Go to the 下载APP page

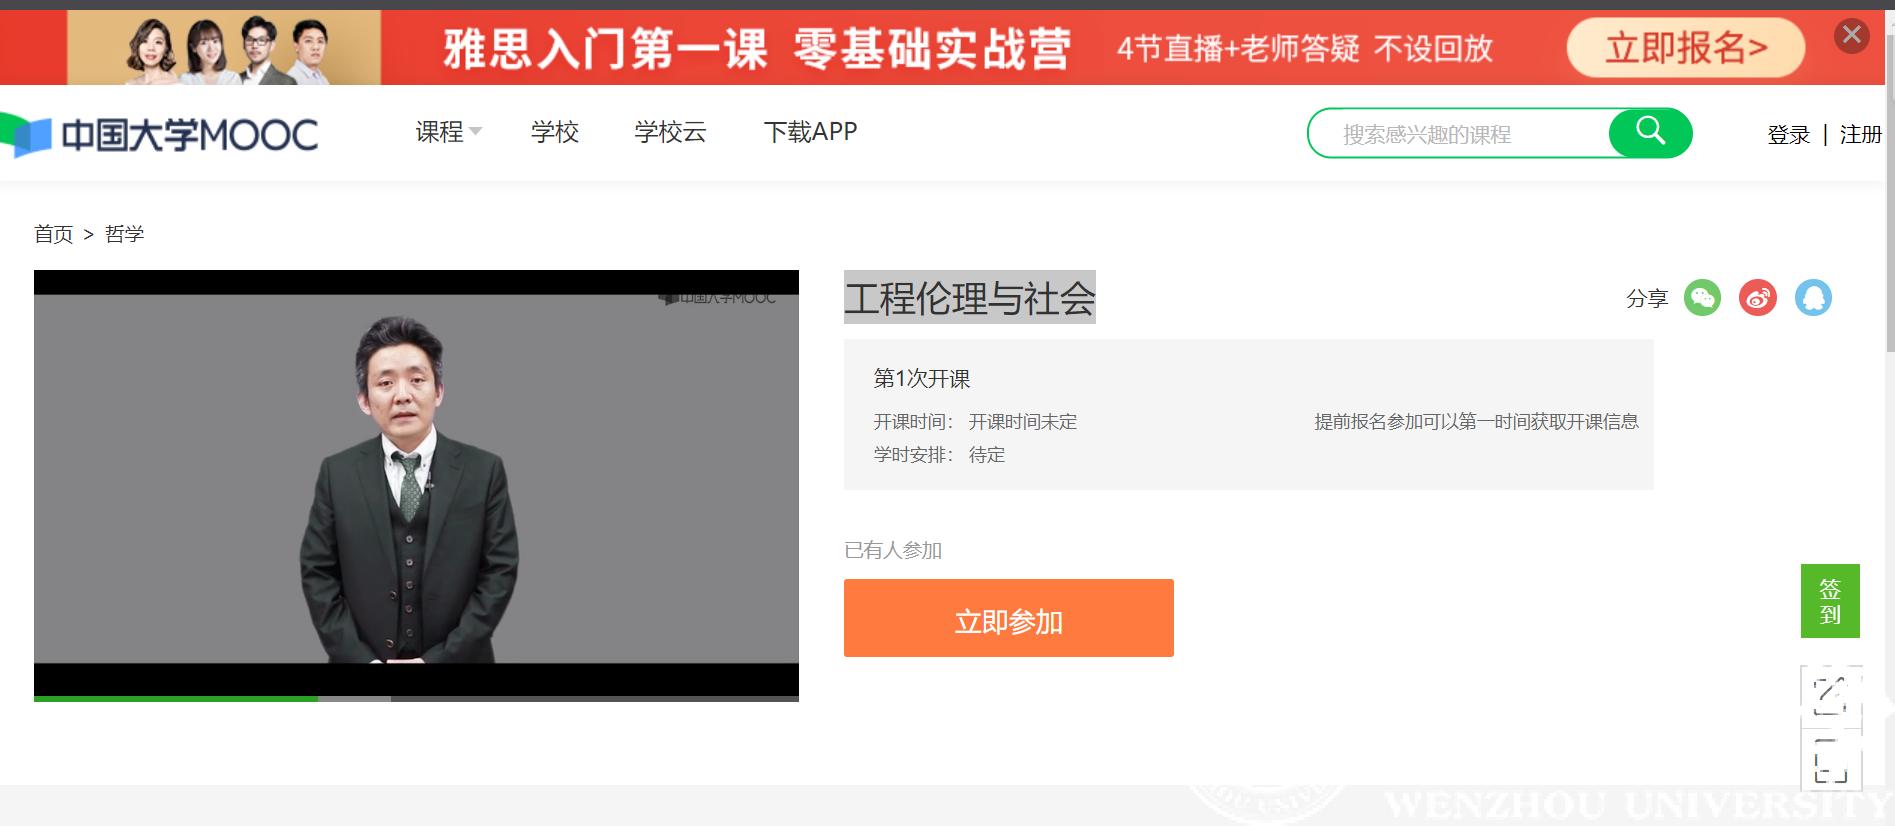pyautogui.click(x=810, y=132)
